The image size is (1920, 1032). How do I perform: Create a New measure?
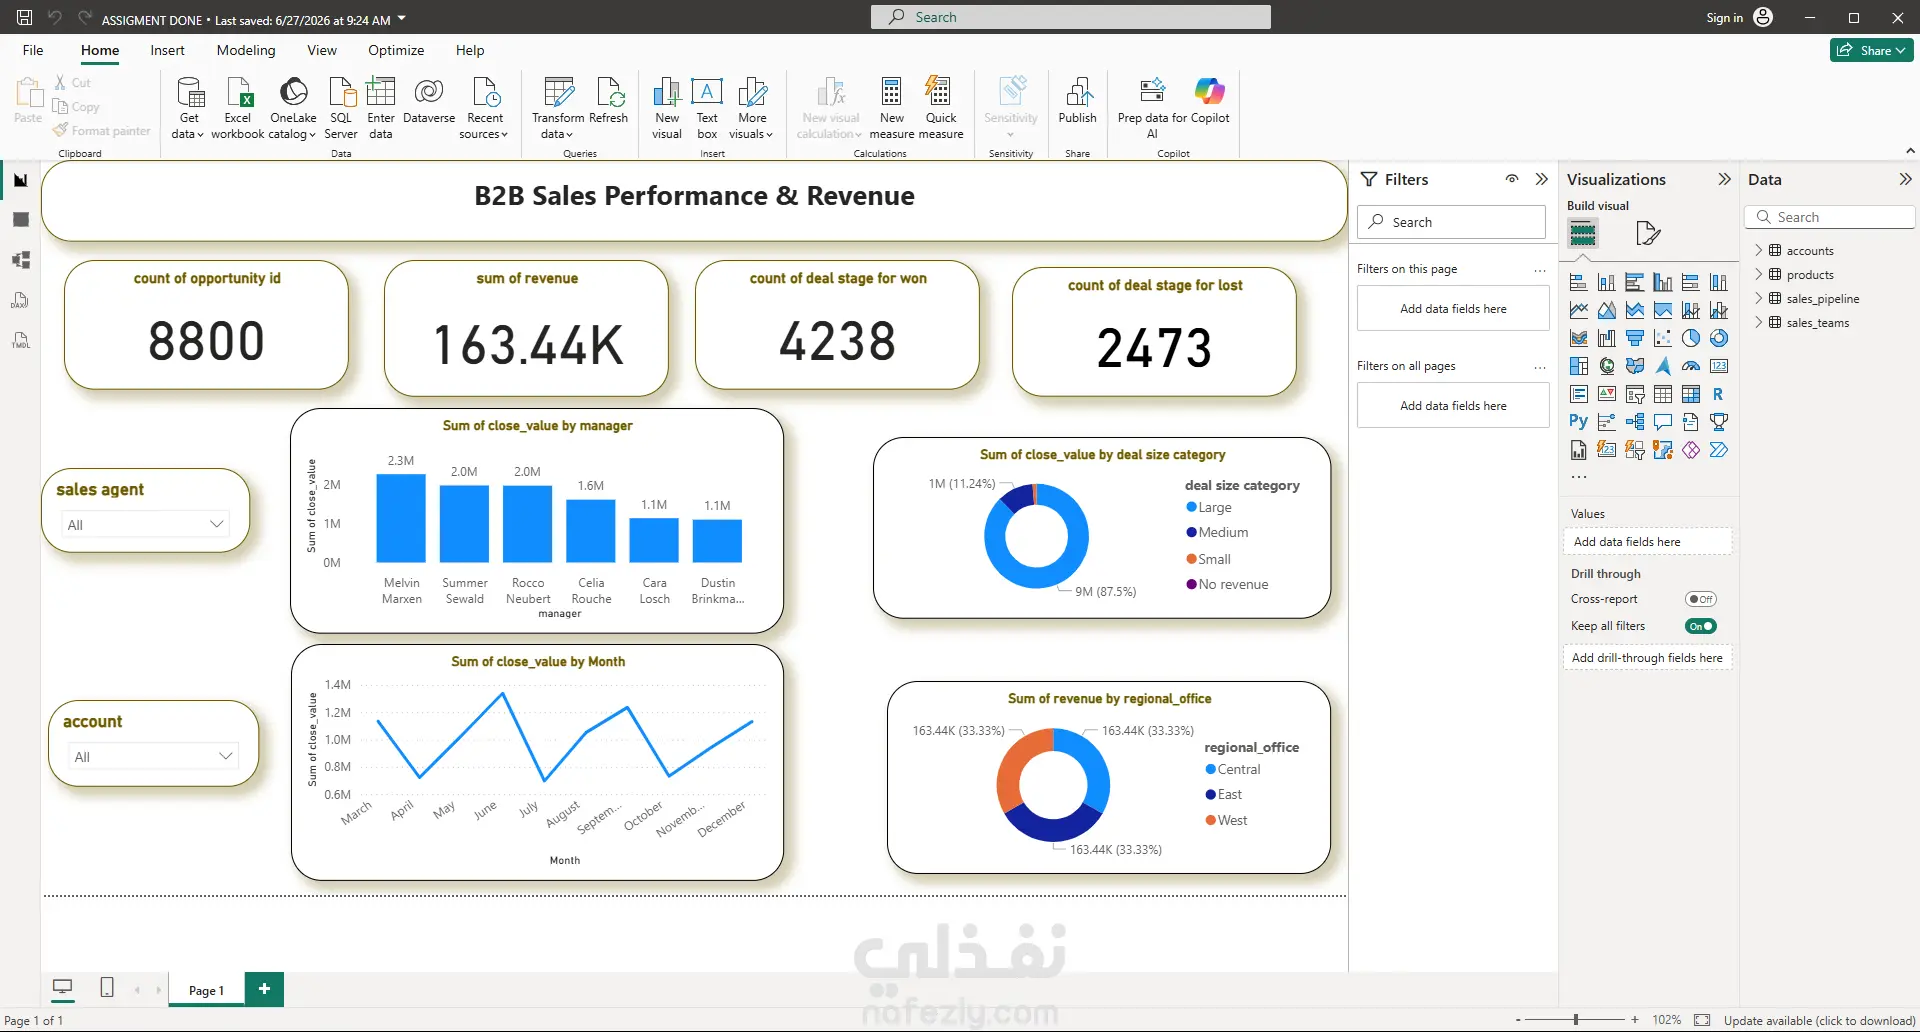[x=891, y=107]
